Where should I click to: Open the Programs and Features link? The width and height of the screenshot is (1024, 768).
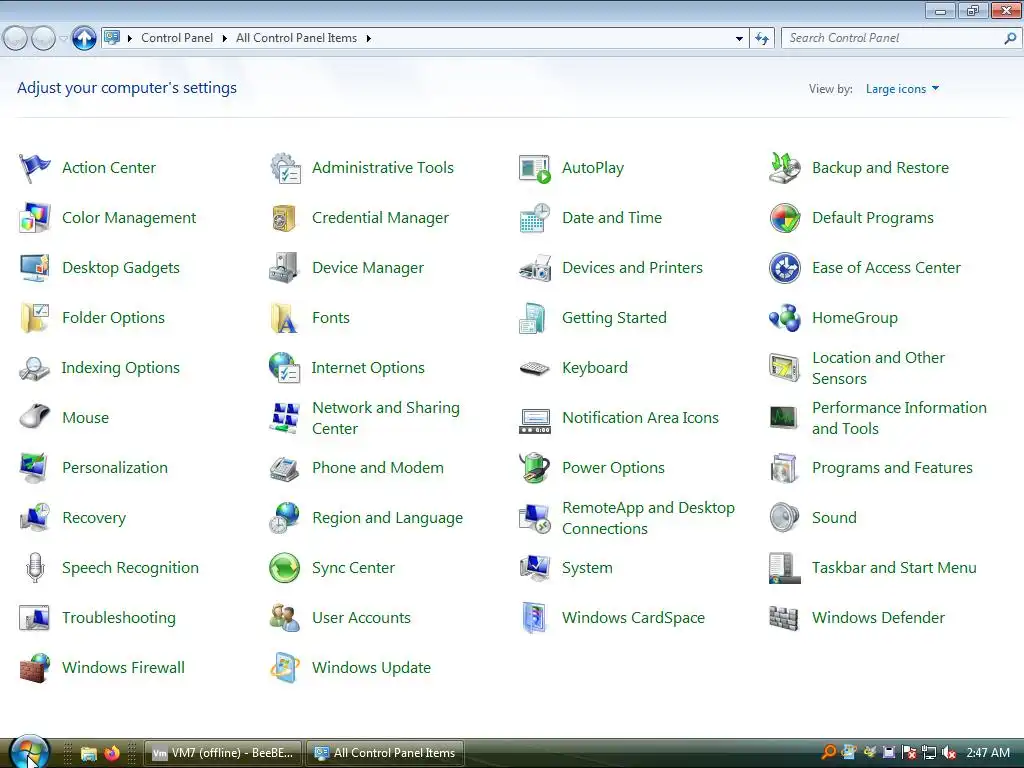coord(892,468)
